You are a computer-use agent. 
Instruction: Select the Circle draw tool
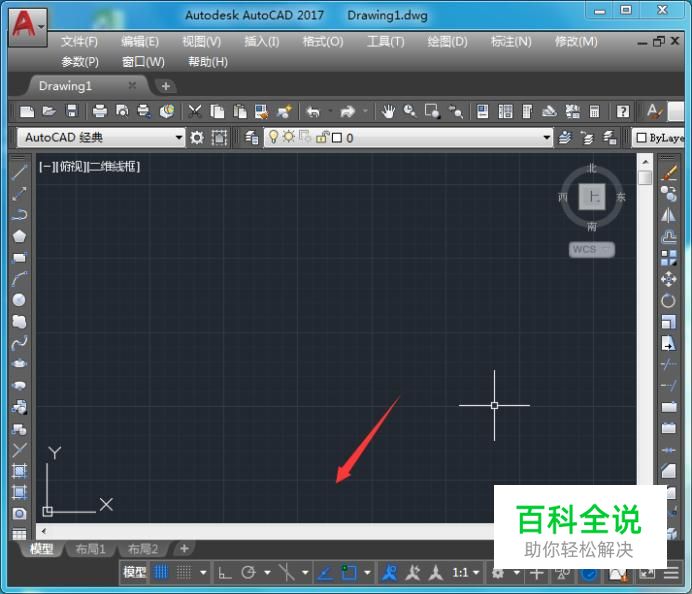tap(19, 300)
